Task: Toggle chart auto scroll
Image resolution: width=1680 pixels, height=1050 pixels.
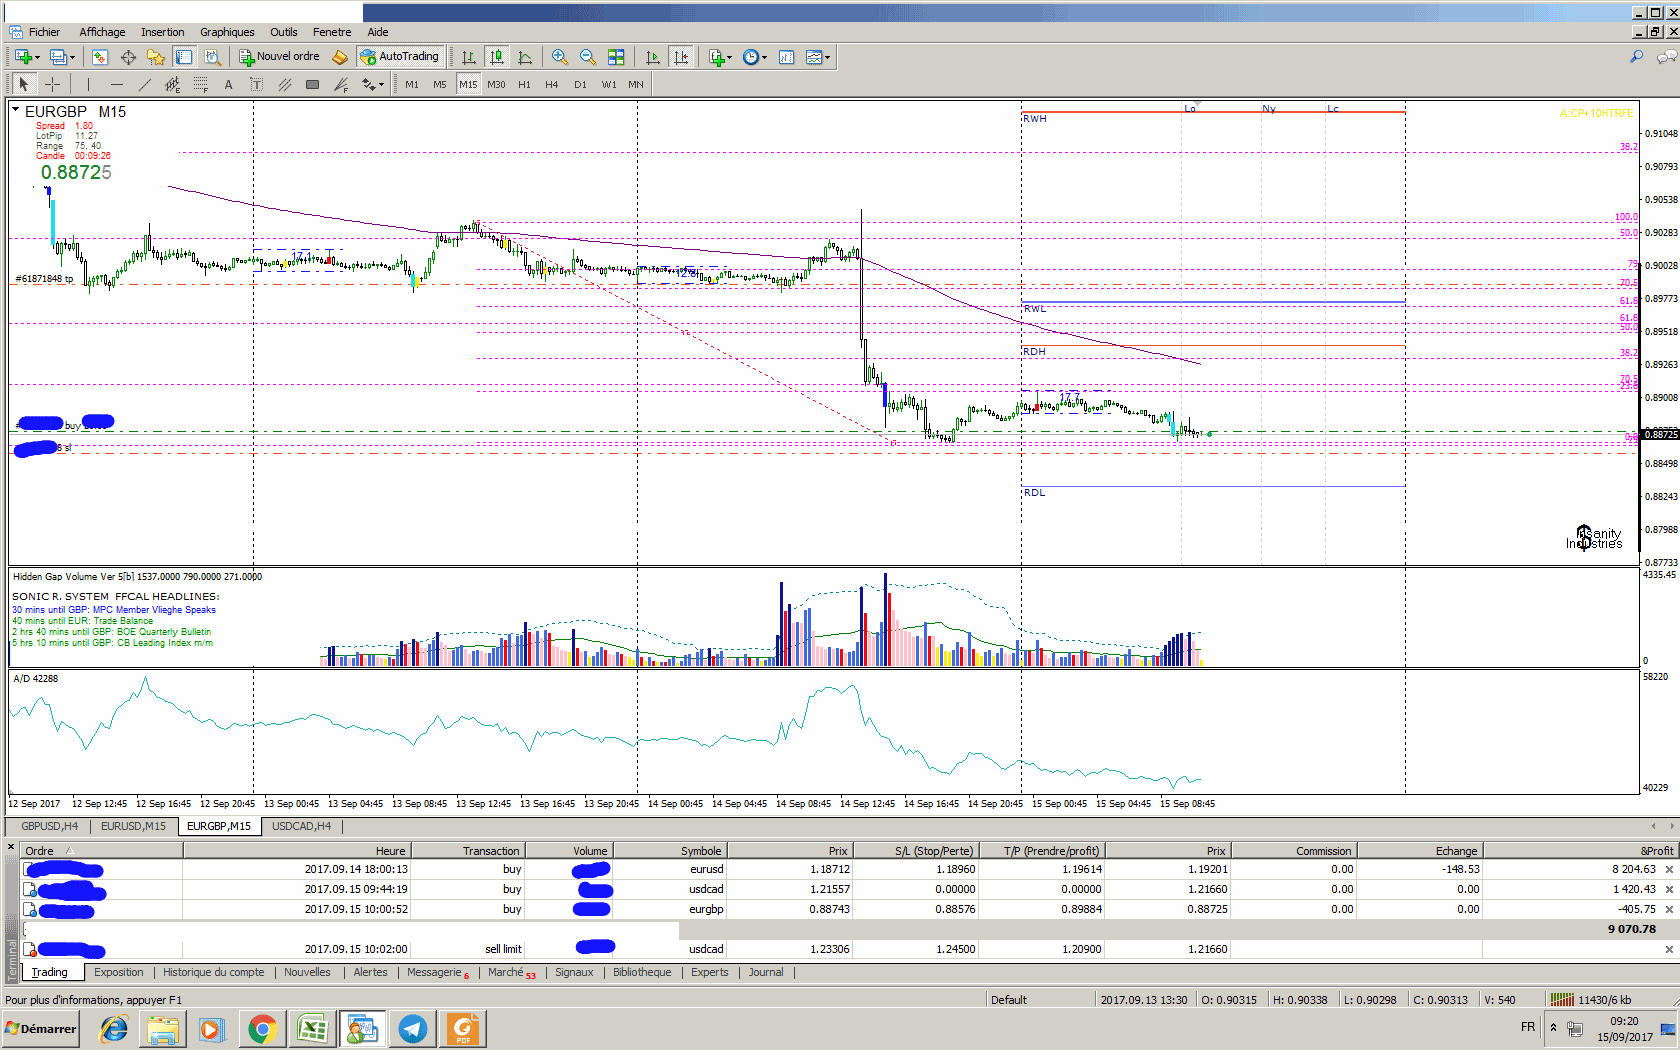Action: point(653,57)
